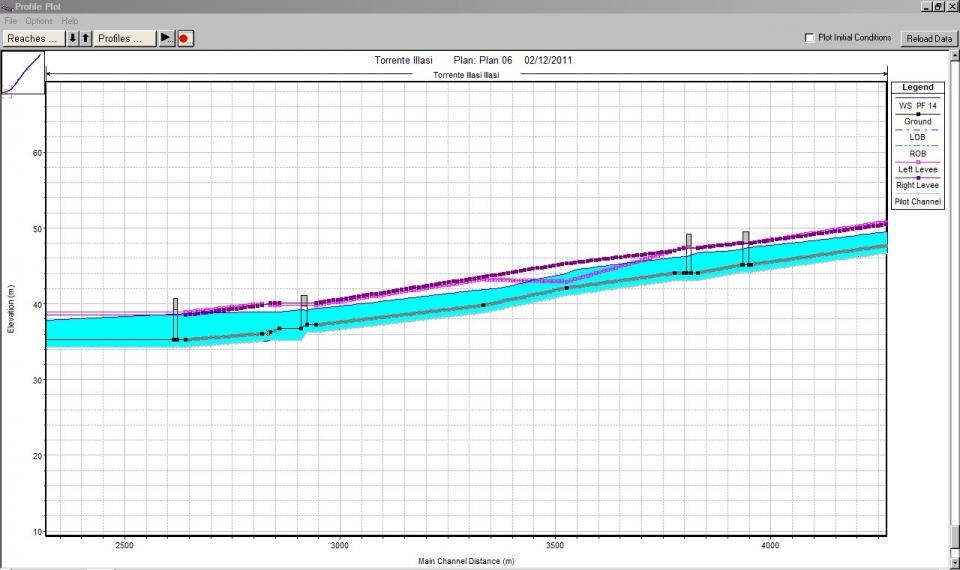Click the gray bridge marker near station 2600
Viewport: 960px width, 570px height.
[175, 304]
